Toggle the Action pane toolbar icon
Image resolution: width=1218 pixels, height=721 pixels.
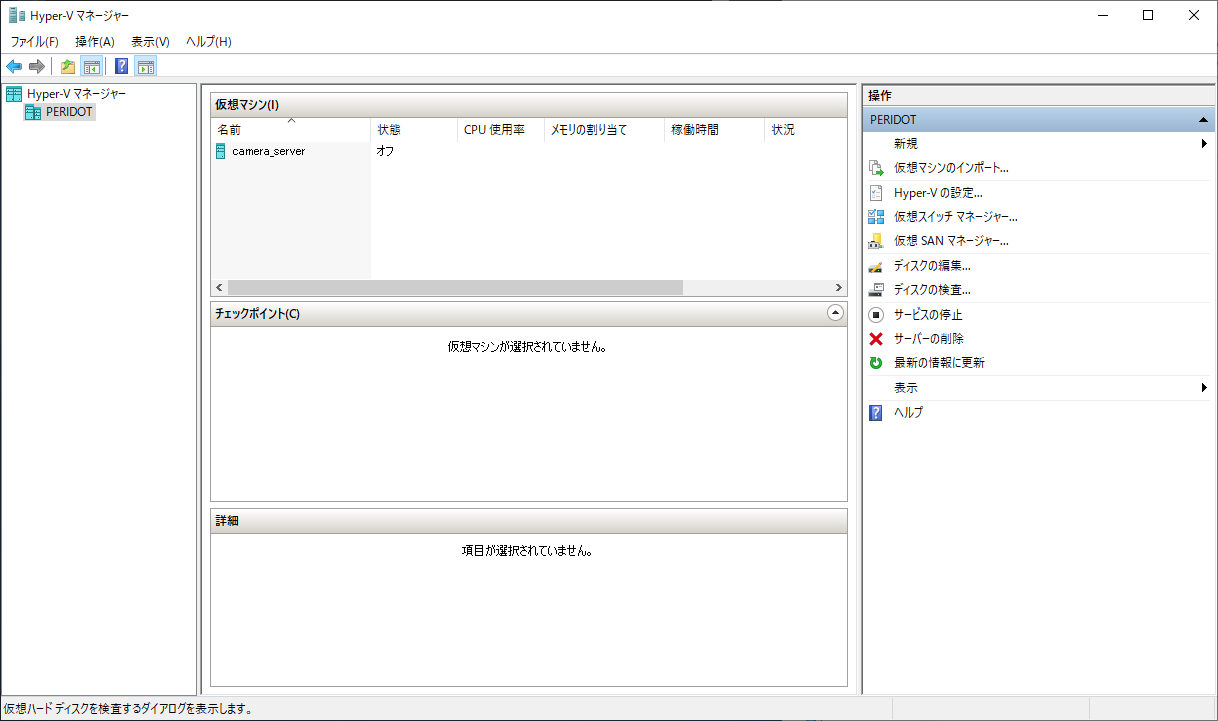click(146, 67)
